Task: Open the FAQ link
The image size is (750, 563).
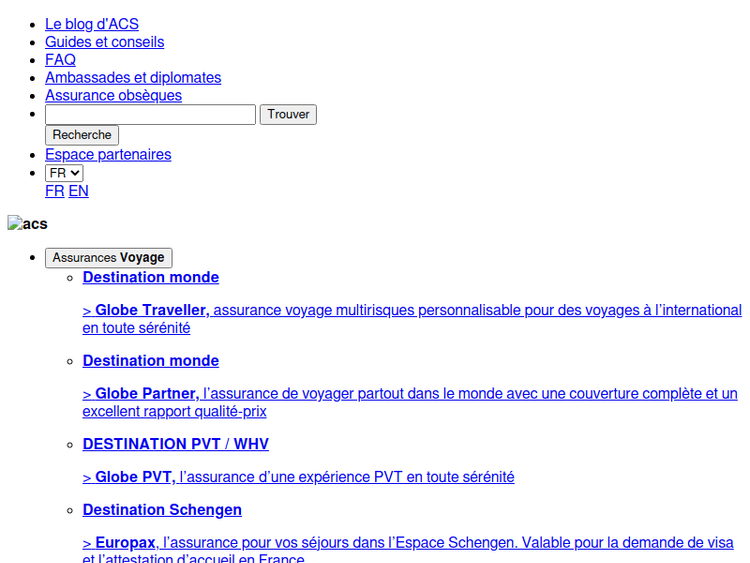Action: (x=60, y=60)
